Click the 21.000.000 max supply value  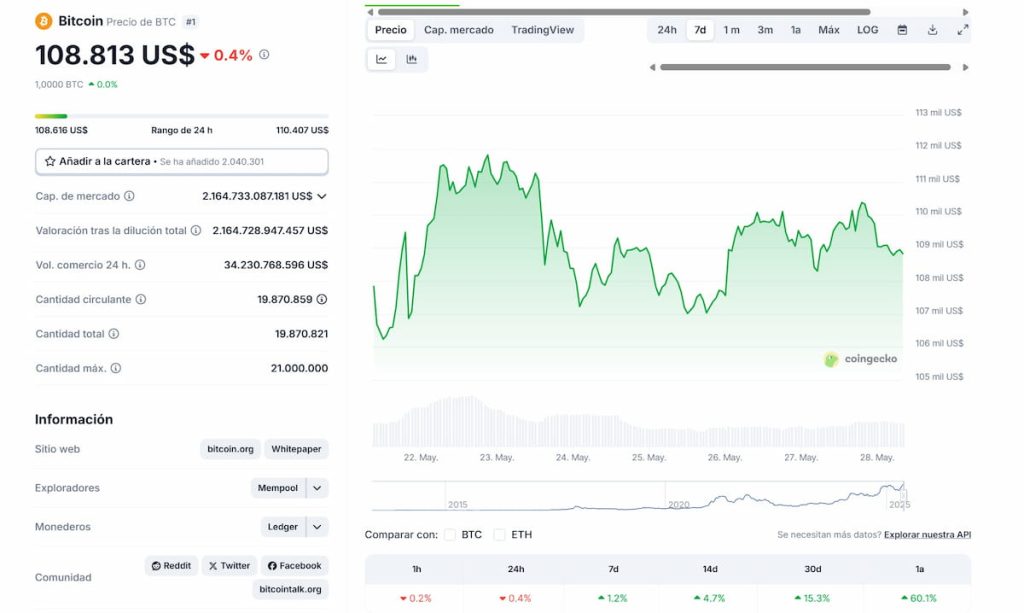pyautogui.click(x=299, y=368)
